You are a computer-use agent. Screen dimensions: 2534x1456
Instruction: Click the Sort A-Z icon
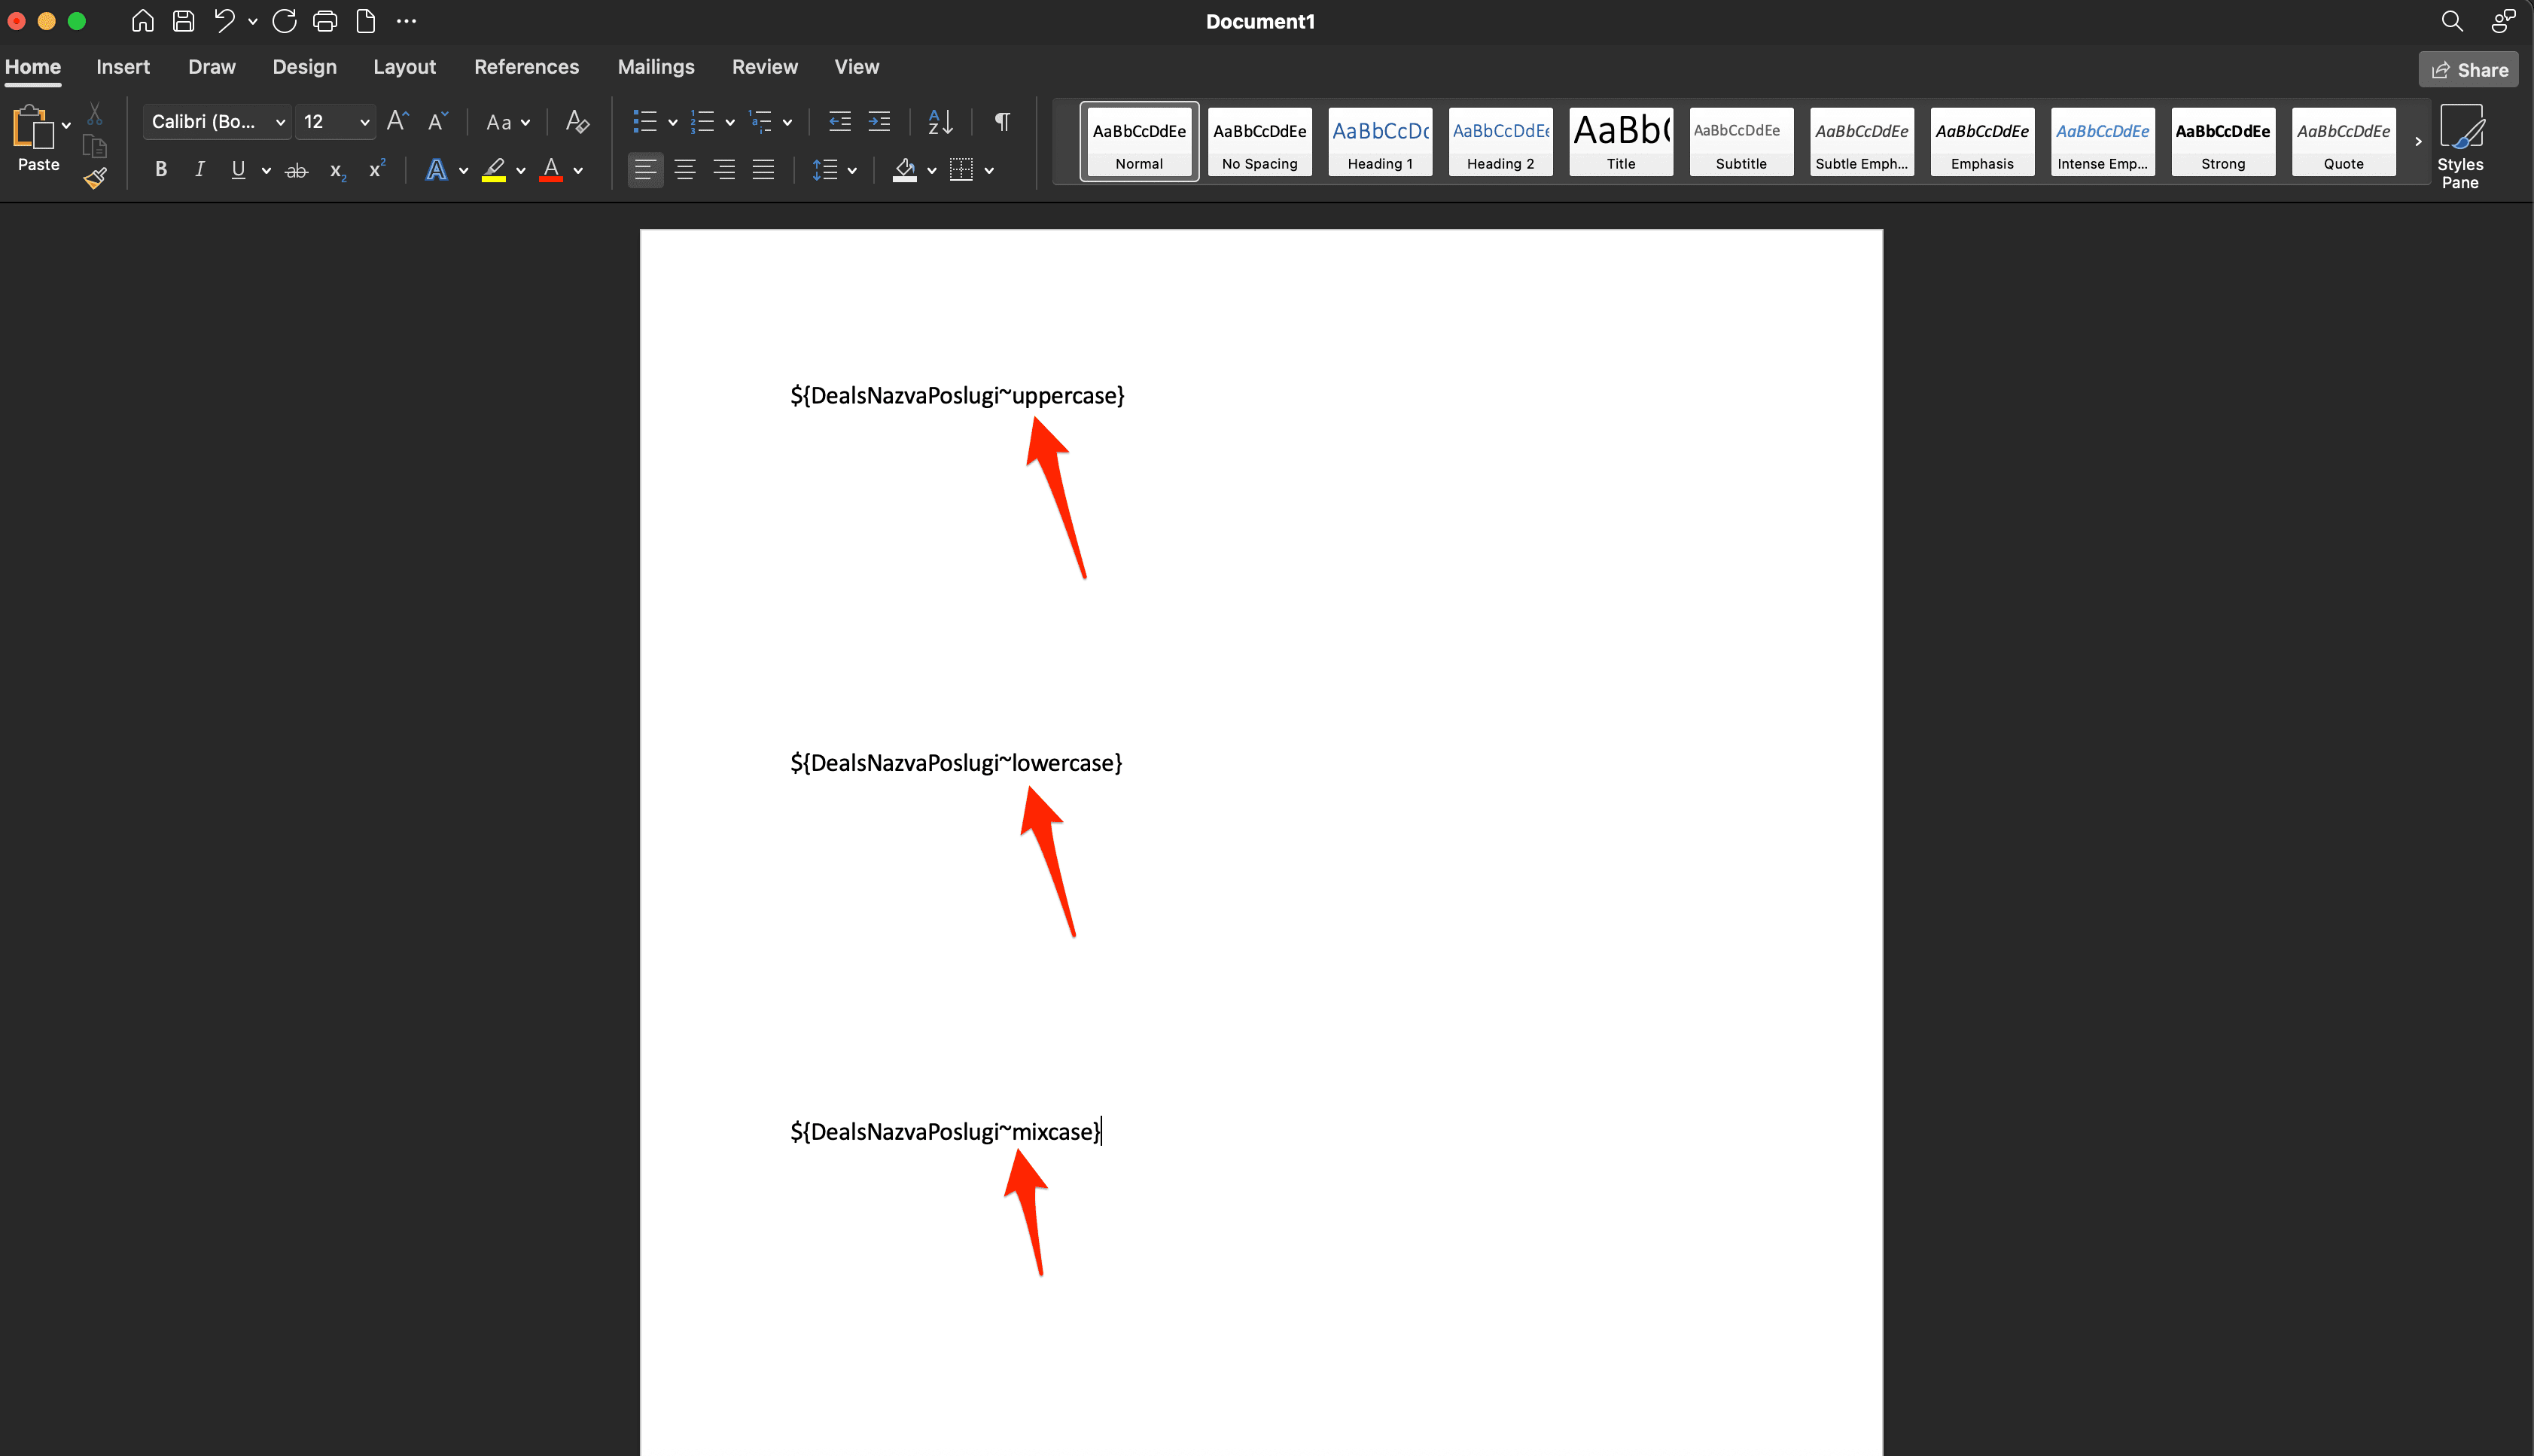click(940, 122)
